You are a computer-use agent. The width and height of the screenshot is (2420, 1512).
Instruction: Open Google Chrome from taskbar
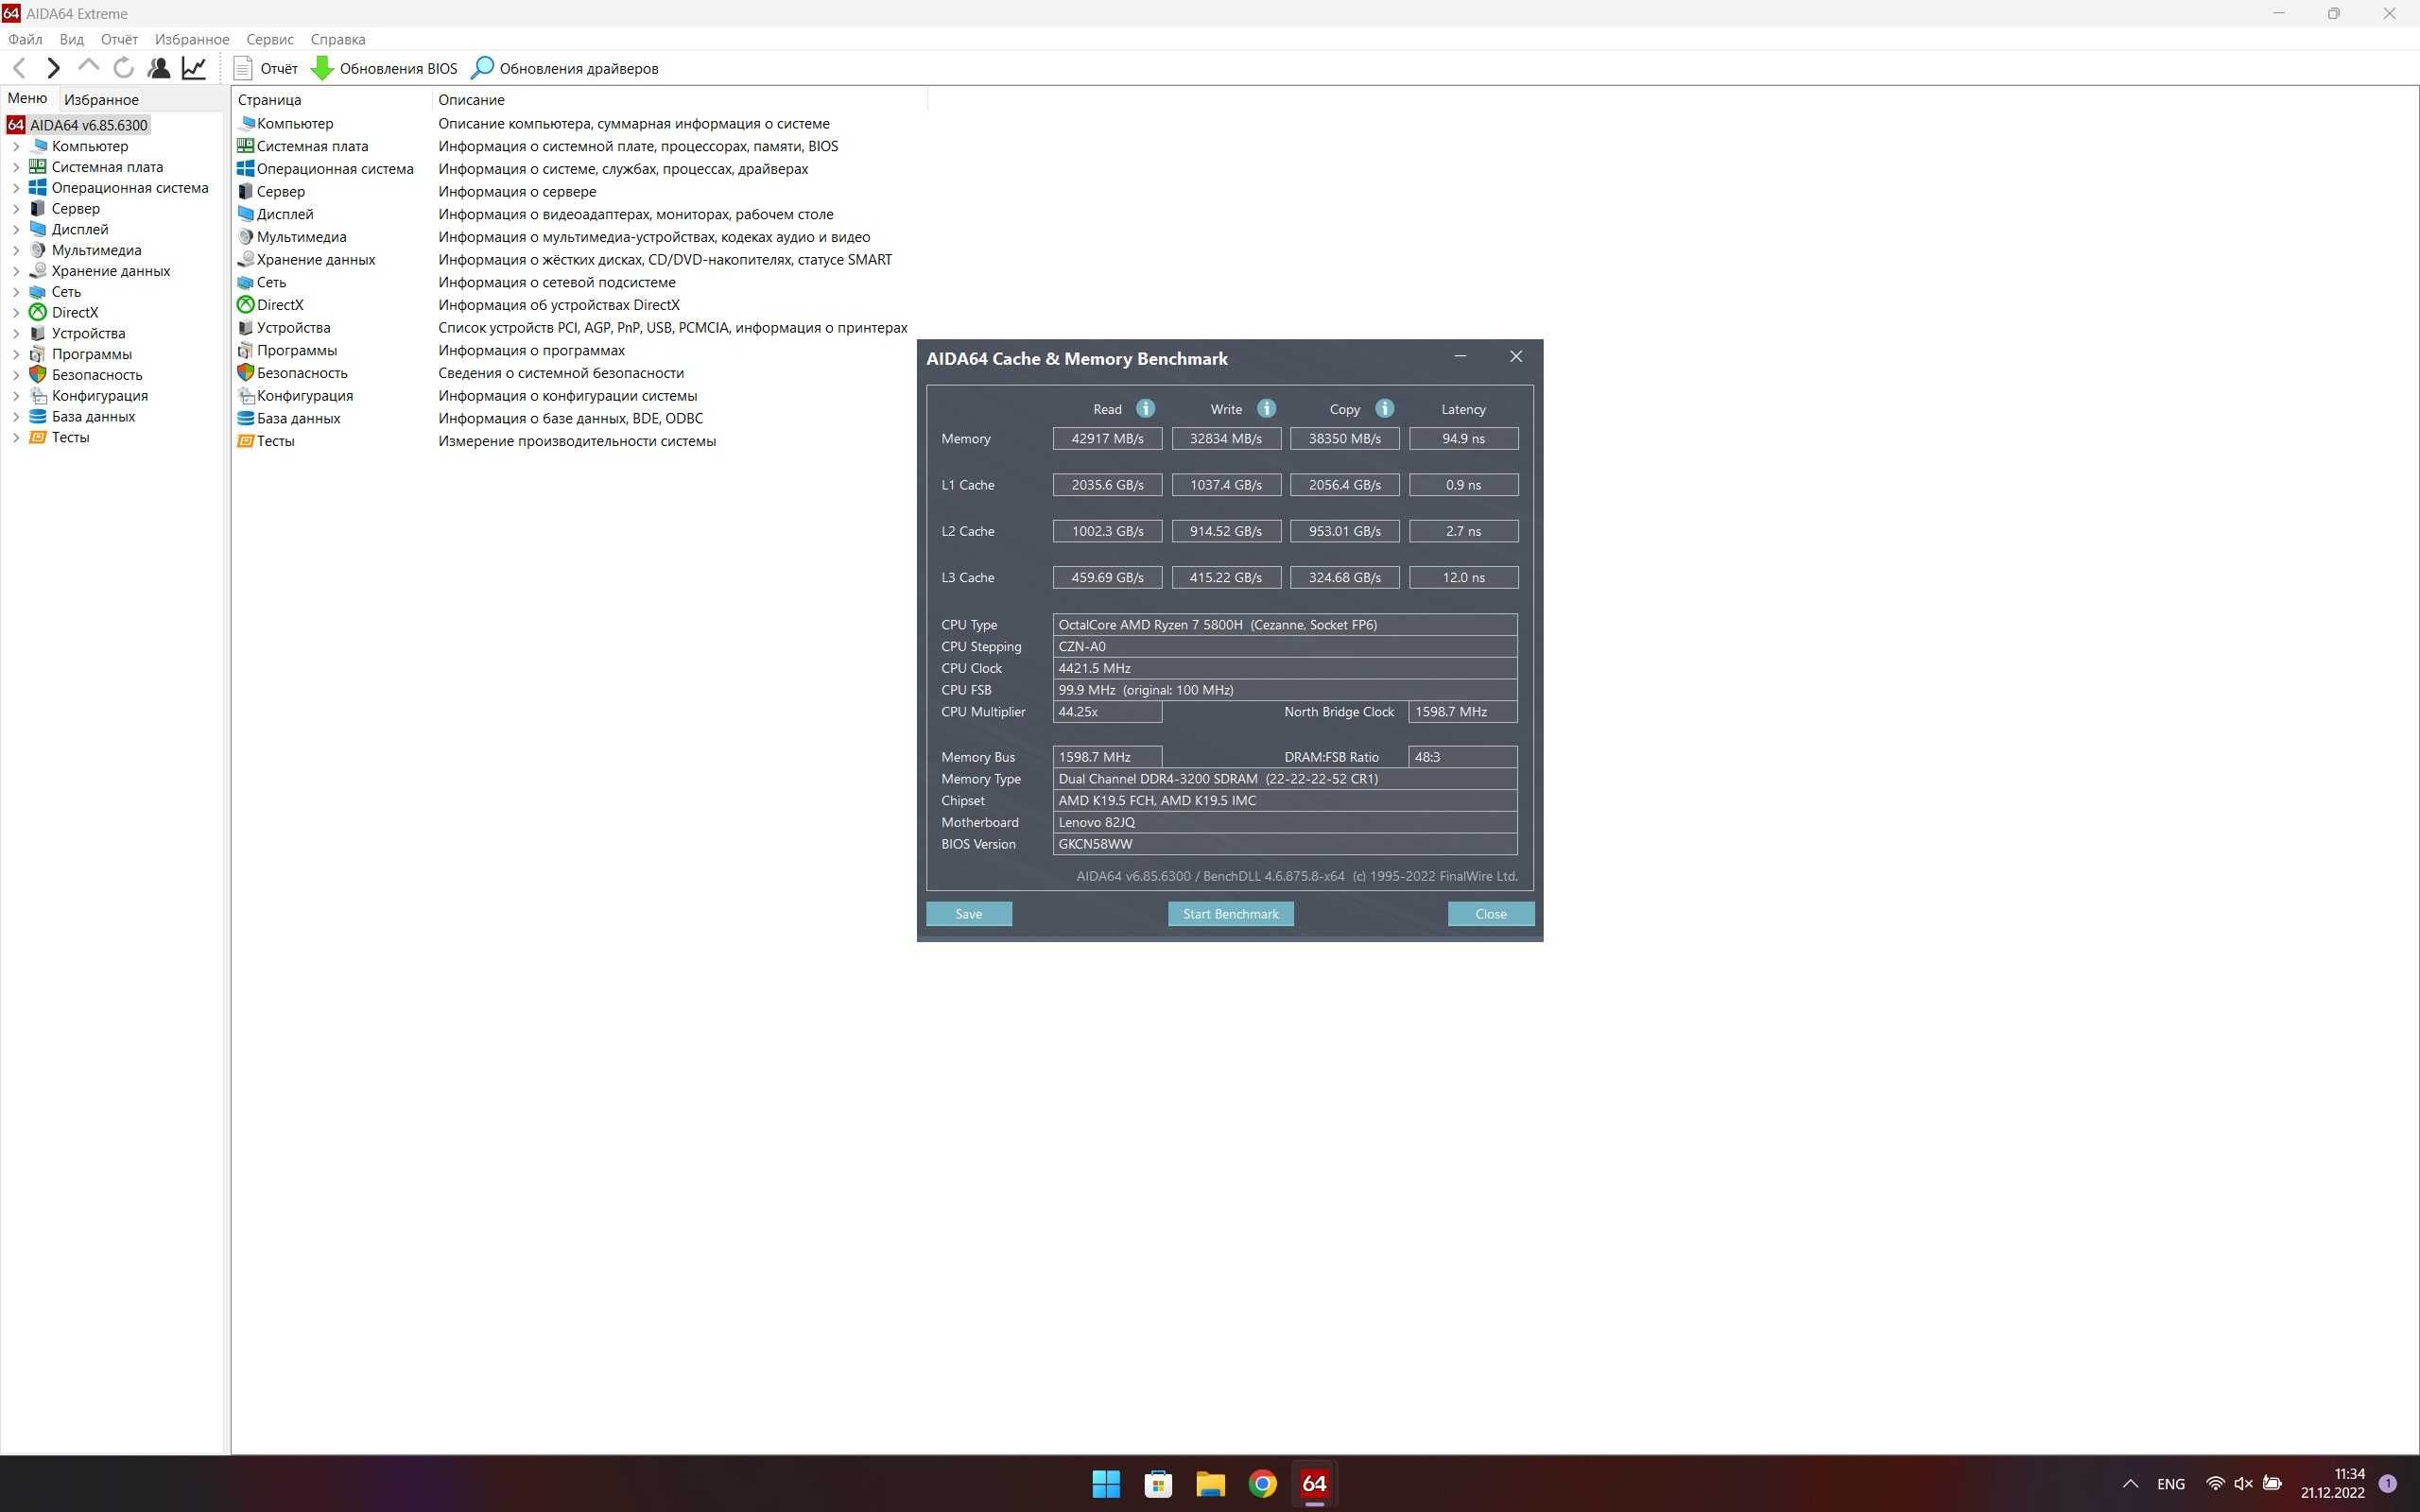pos(1262,1483)
